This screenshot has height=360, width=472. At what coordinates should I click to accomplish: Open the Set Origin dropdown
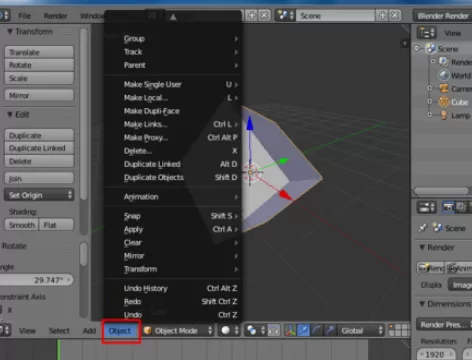click(x=39, y=195)
